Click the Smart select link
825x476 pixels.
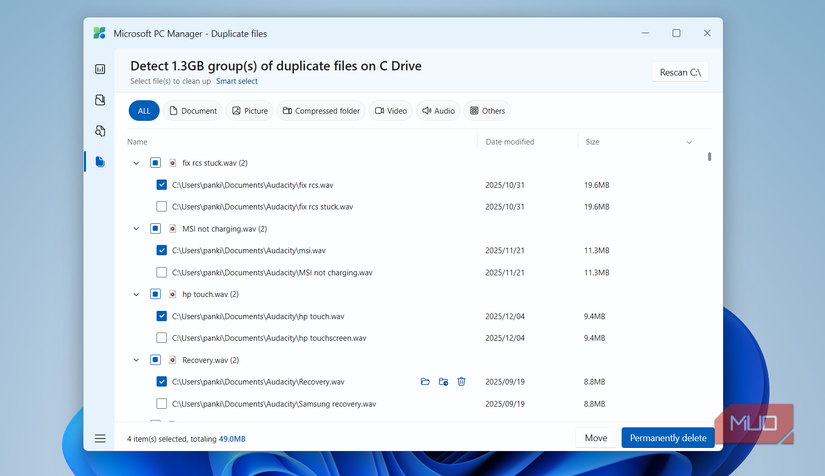[x=237, y=81]
